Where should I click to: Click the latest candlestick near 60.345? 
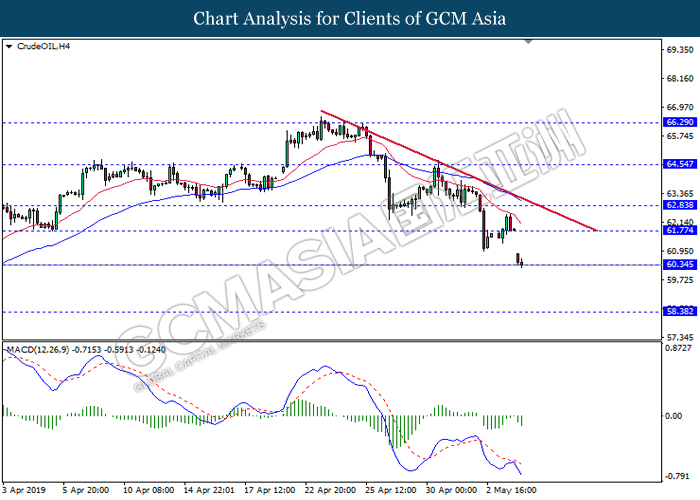(521, 263)
